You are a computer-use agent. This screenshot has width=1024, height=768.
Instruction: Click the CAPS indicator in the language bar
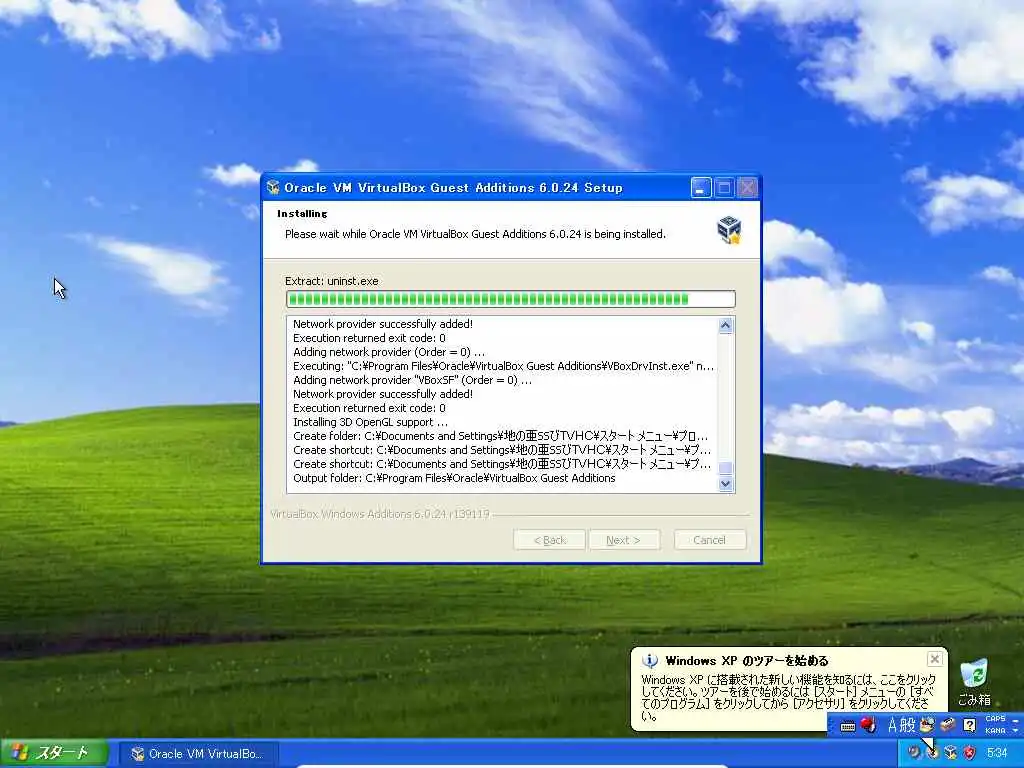tap(995, 719)
